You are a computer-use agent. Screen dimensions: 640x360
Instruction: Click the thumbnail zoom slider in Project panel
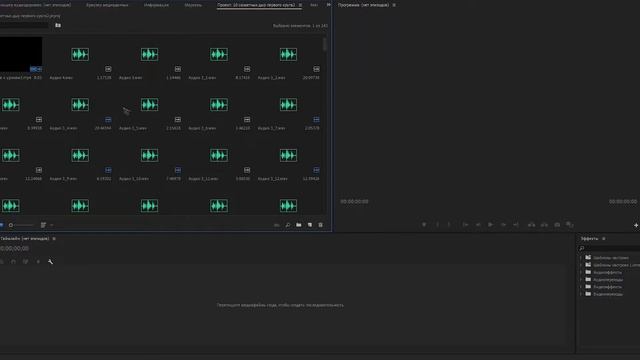(x=21, y=225)
